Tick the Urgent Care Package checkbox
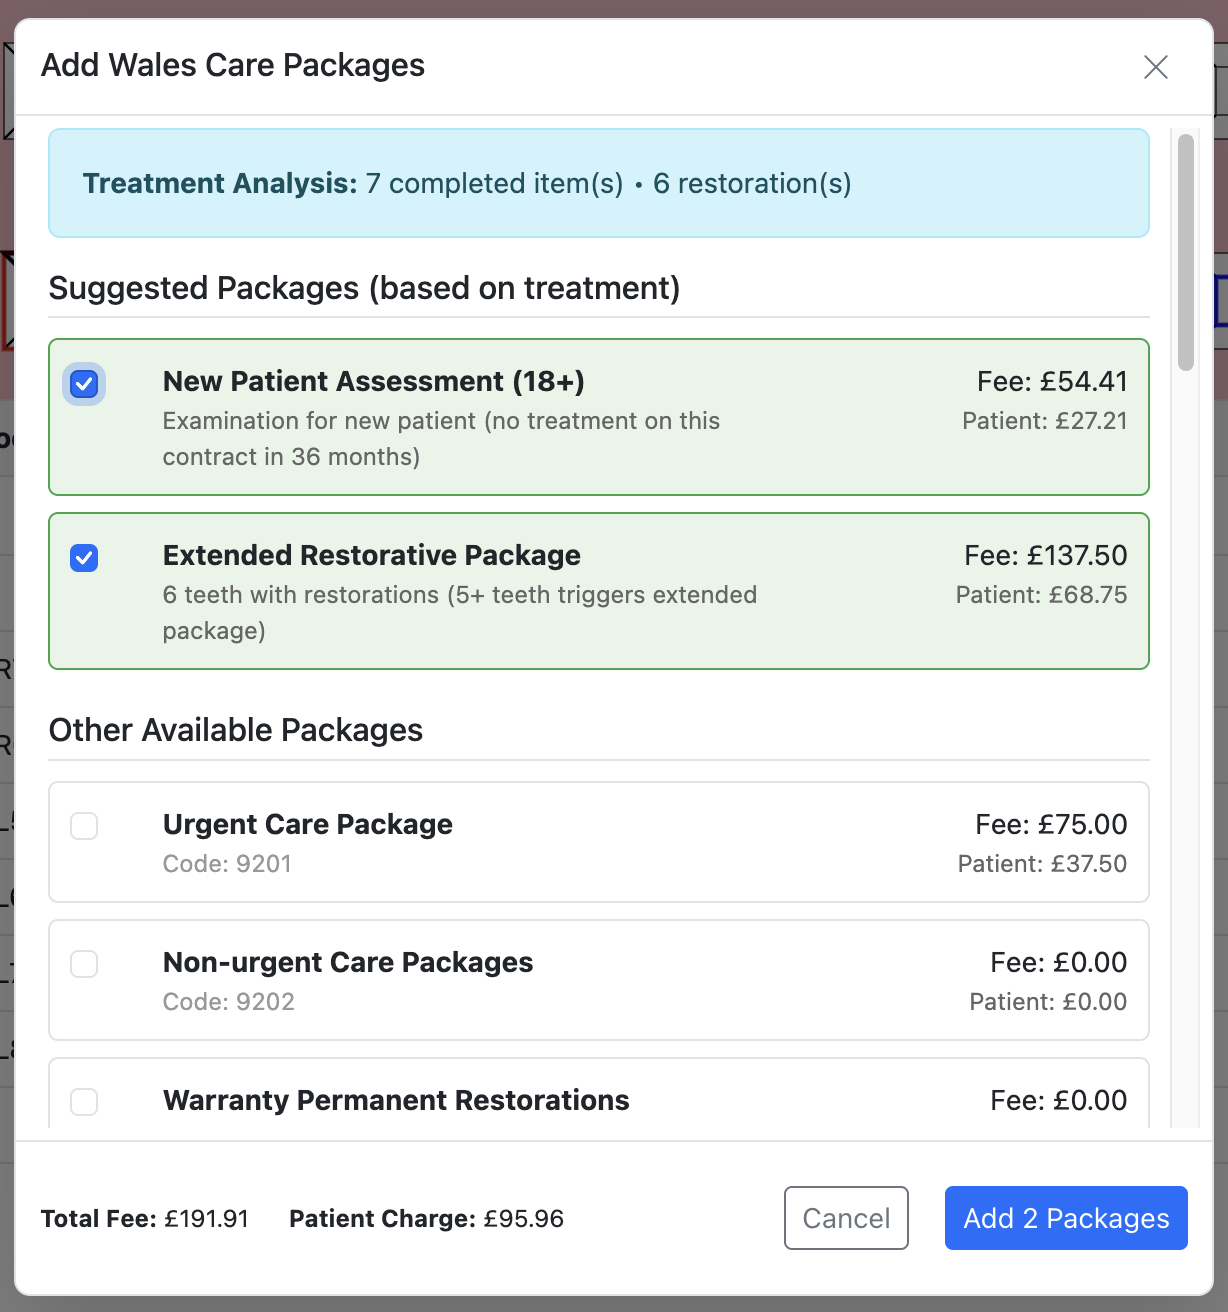 click(x=84, y=826)
